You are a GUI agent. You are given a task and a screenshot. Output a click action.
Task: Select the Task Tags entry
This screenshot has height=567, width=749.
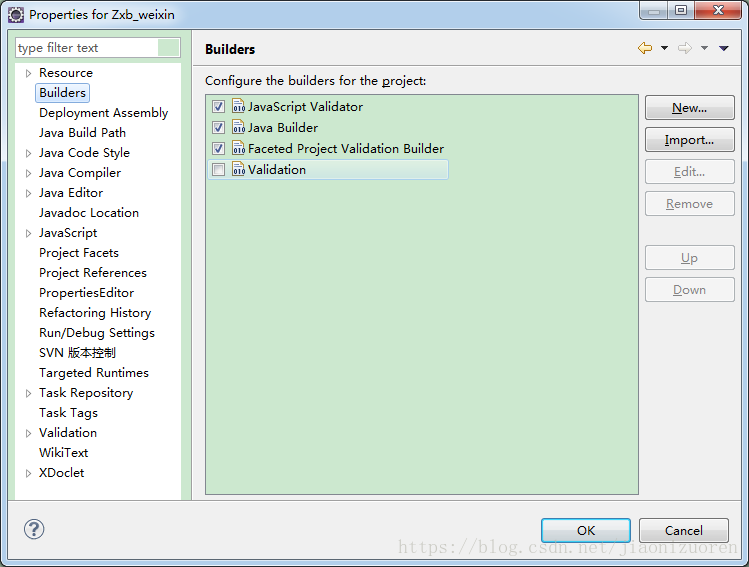(x=68, y=413)
